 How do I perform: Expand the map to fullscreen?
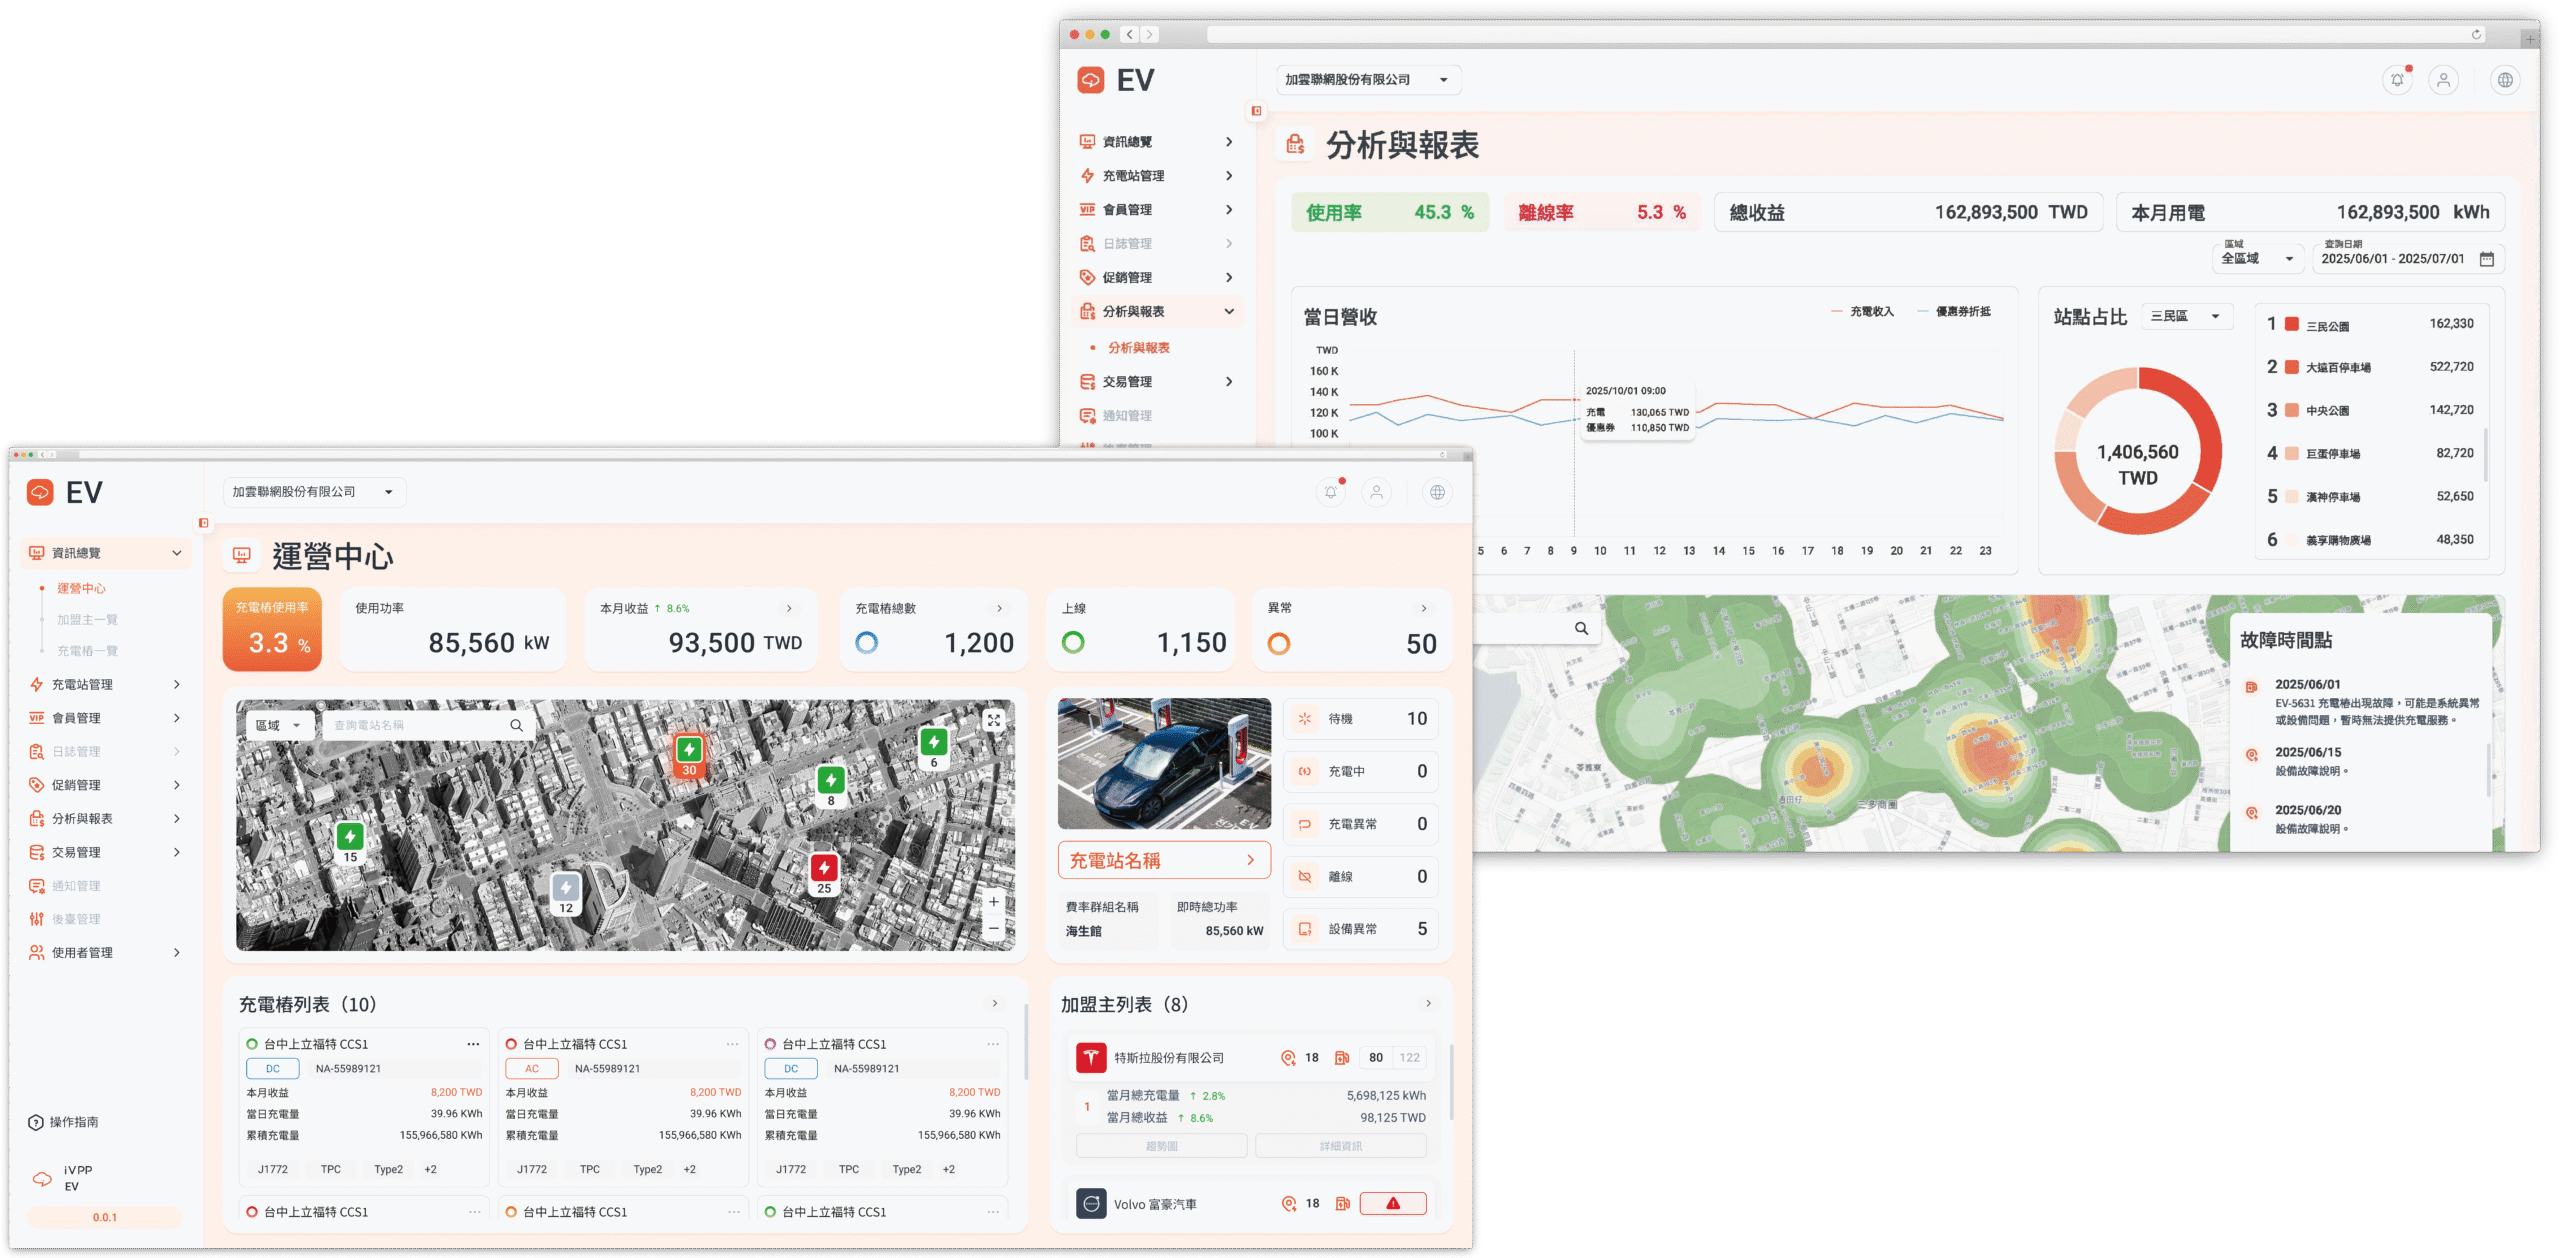point(993,720)
